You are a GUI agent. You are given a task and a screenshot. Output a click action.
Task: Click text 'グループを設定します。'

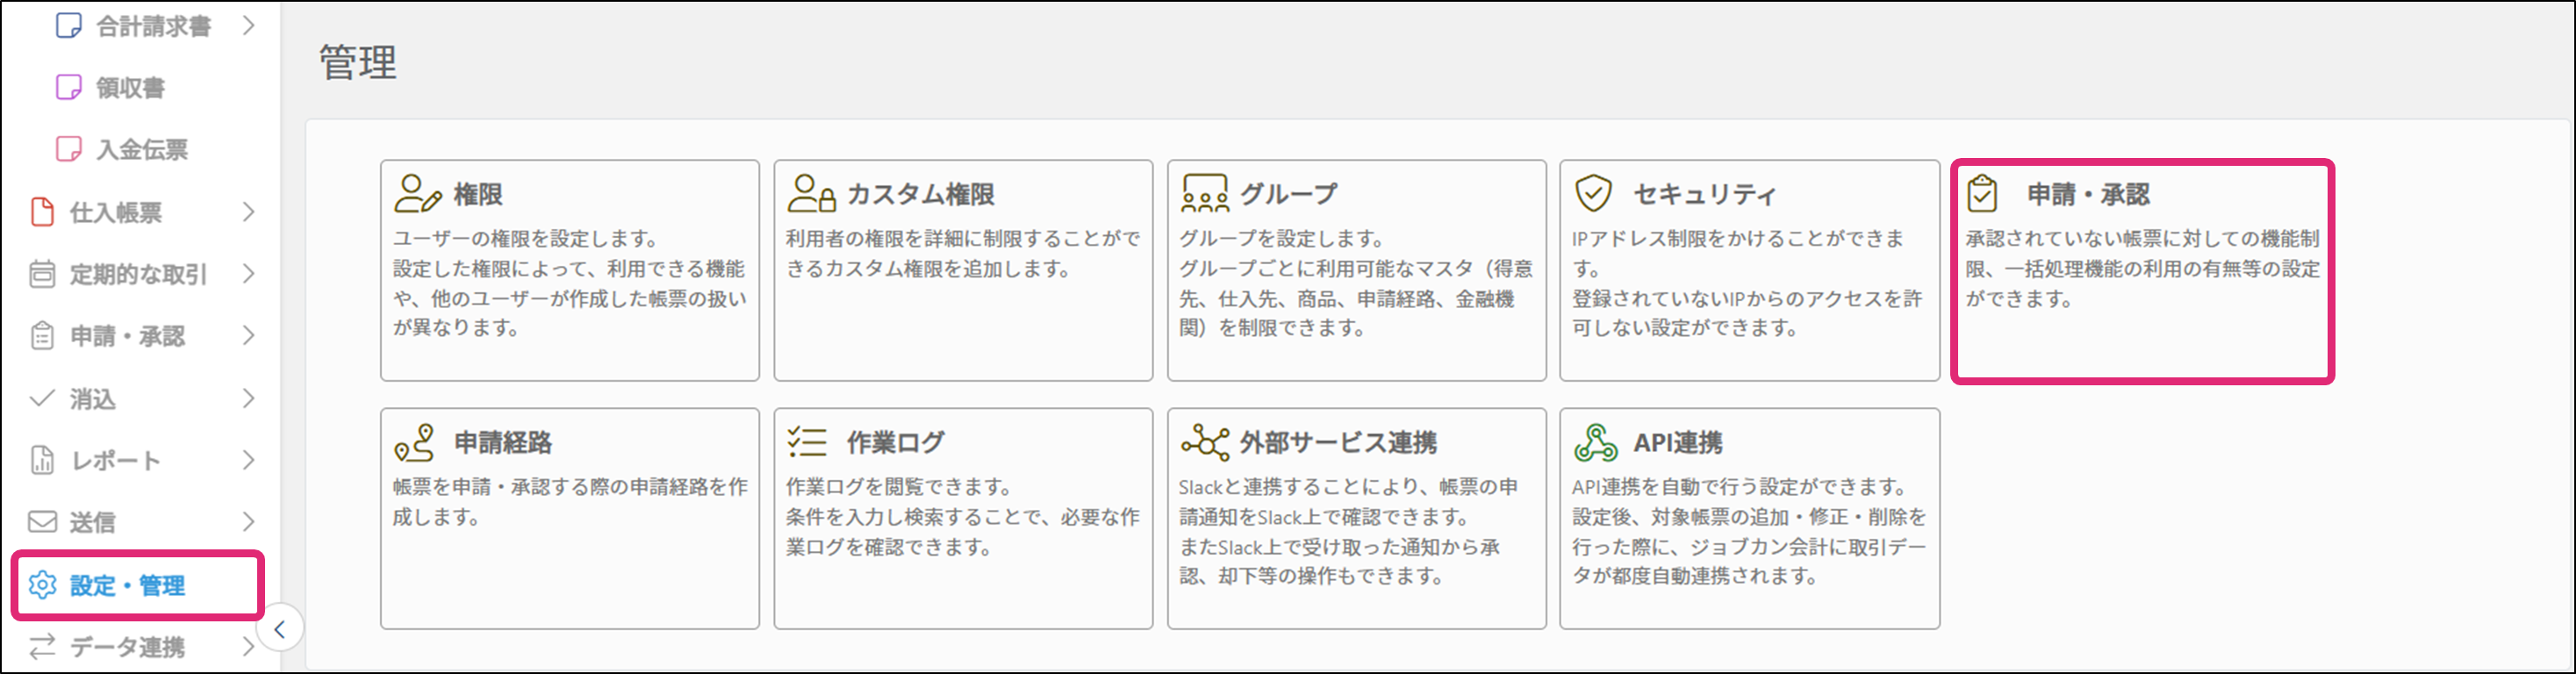(1282, 239)
